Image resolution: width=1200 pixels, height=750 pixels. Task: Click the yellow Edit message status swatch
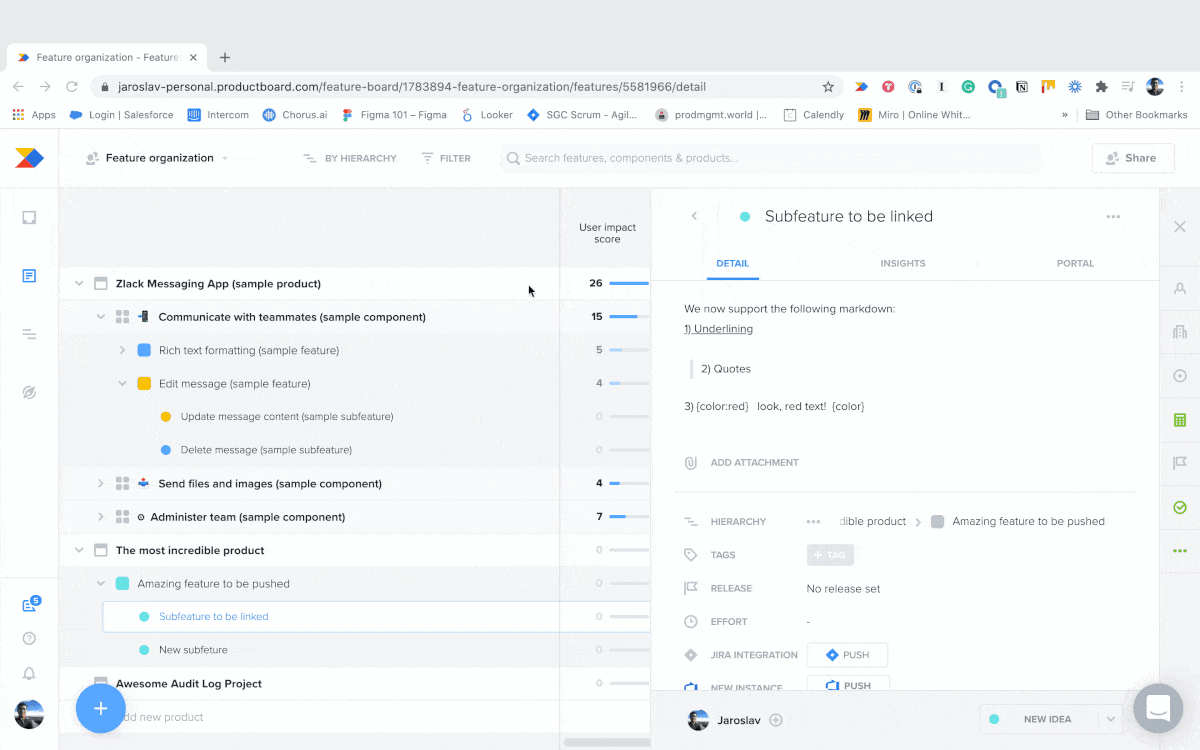pyautogui.click(x=144, y=384)
